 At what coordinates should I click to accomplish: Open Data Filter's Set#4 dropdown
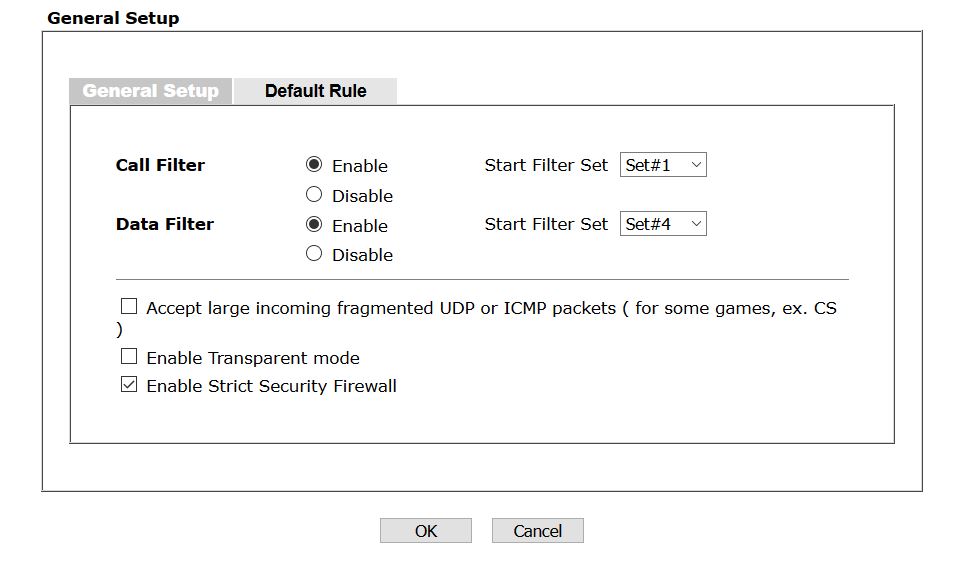(x=662, y=224)
